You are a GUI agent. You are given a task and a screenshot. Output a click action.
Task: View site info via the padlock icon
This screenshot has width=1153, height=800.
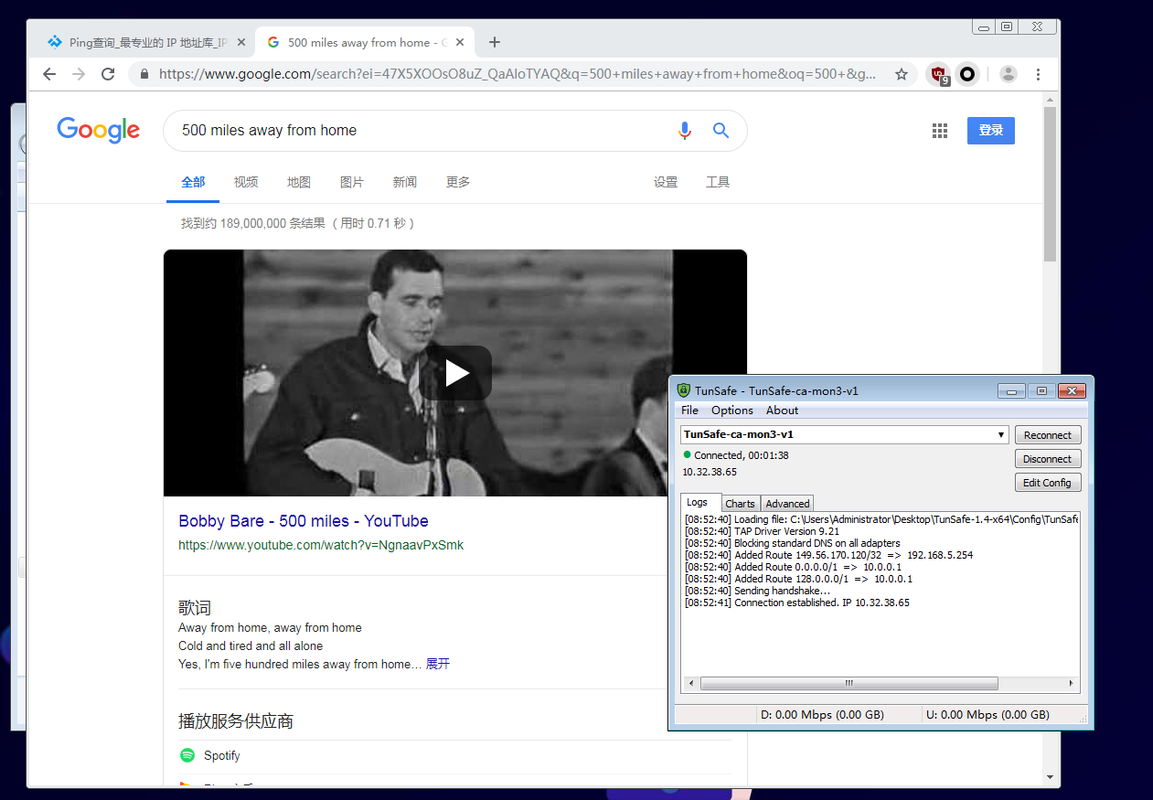click(x=144, y=74)
